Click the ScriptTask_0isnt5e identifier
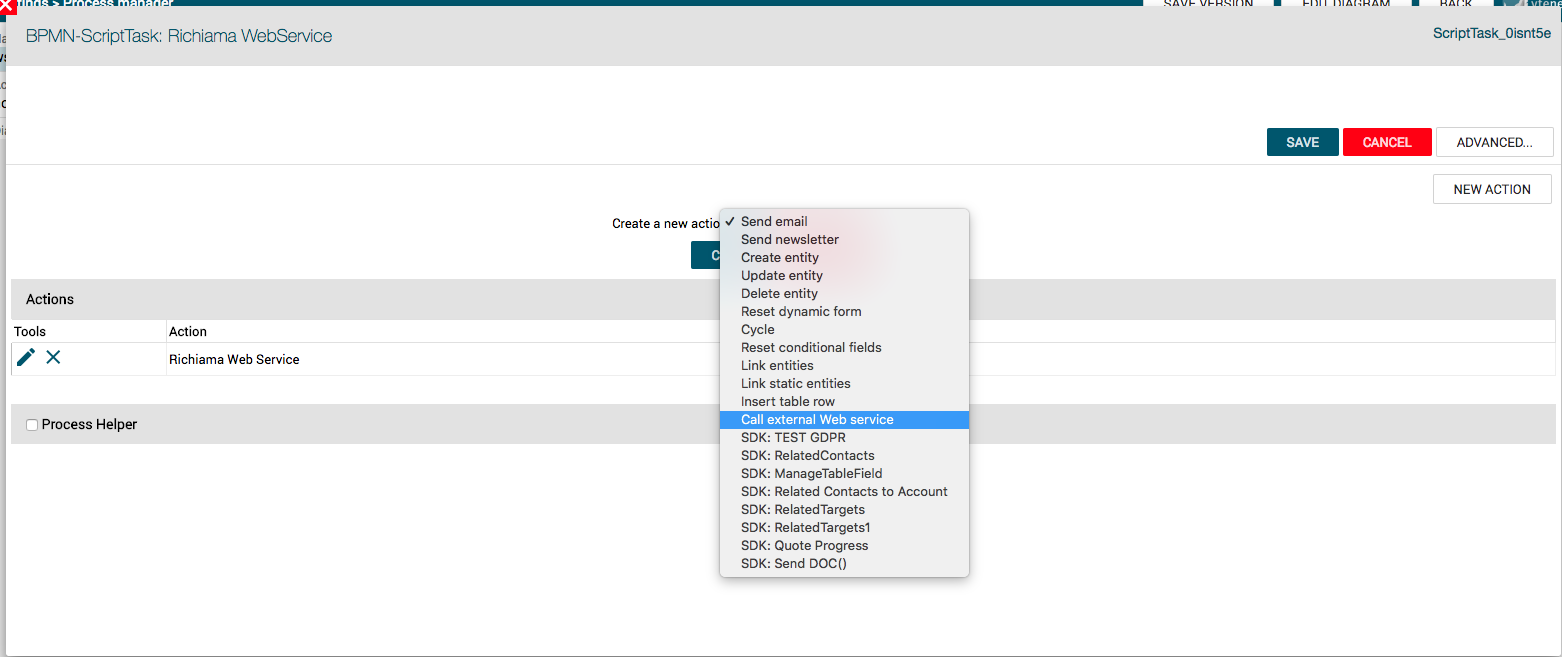This screenshot has width=1562, height=657. [1492, 33]
